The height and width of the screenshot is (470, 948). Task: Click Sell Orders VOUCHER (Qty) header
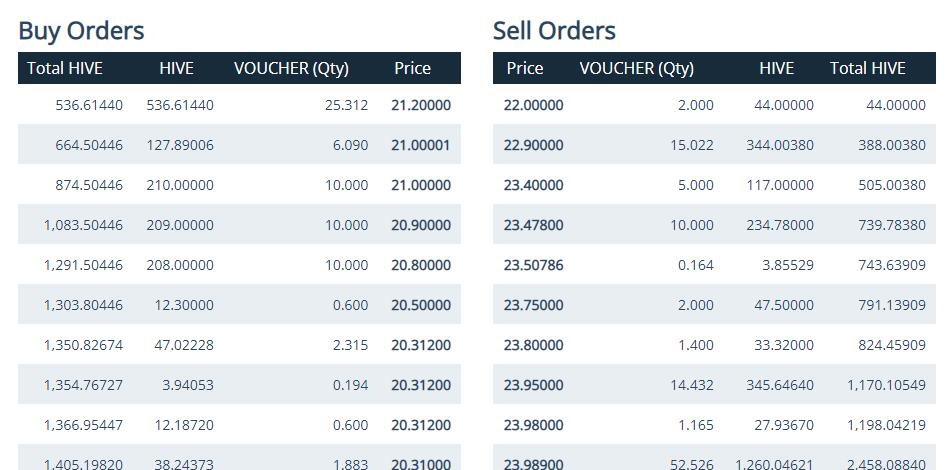pos(636,68)
